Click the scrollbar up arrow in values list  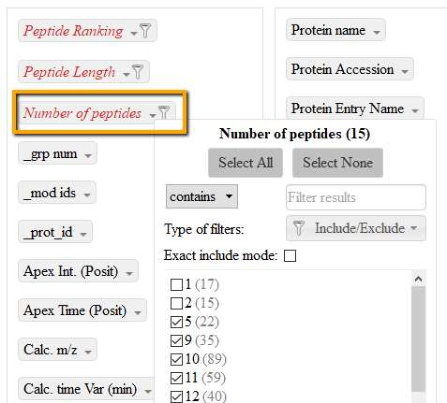pos(419,279)
